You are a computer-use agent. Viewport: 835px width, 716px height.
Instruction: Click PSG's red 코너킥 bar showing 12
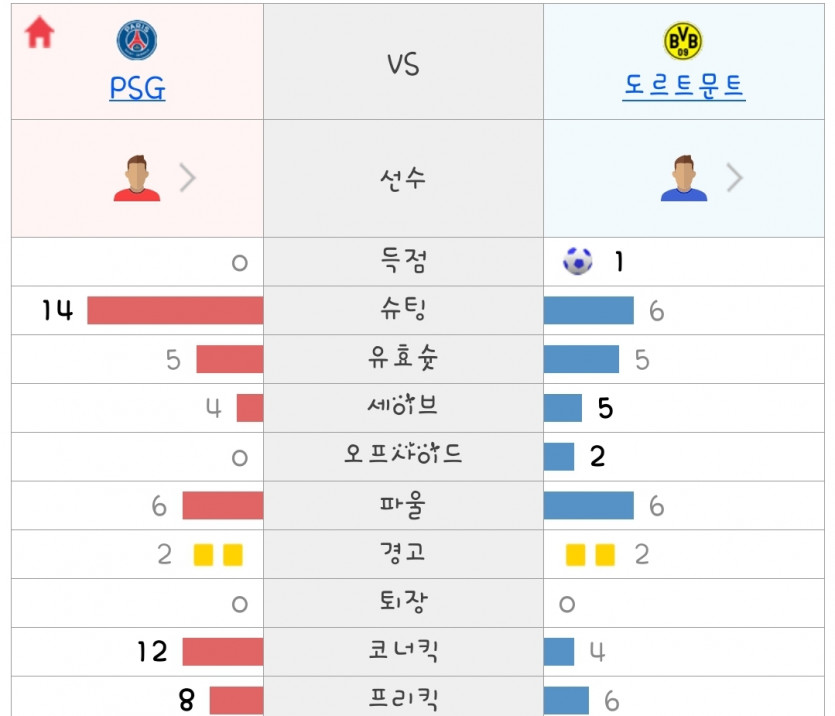pyautogui.click(x=223, y=652)
